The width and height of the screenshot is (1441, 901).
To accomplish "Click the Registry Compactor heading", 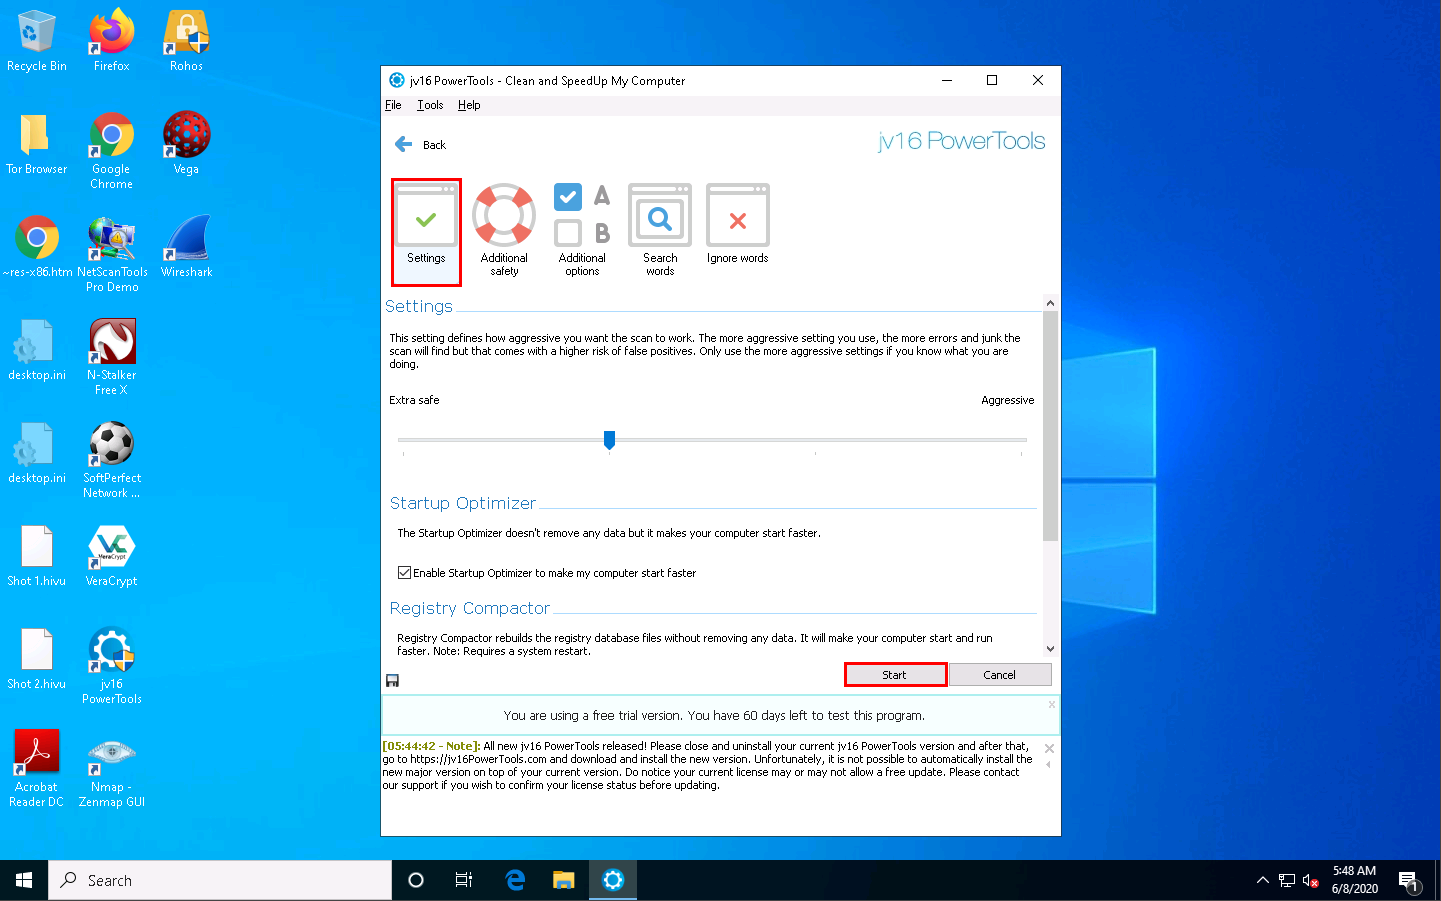I will coord(470,608).
